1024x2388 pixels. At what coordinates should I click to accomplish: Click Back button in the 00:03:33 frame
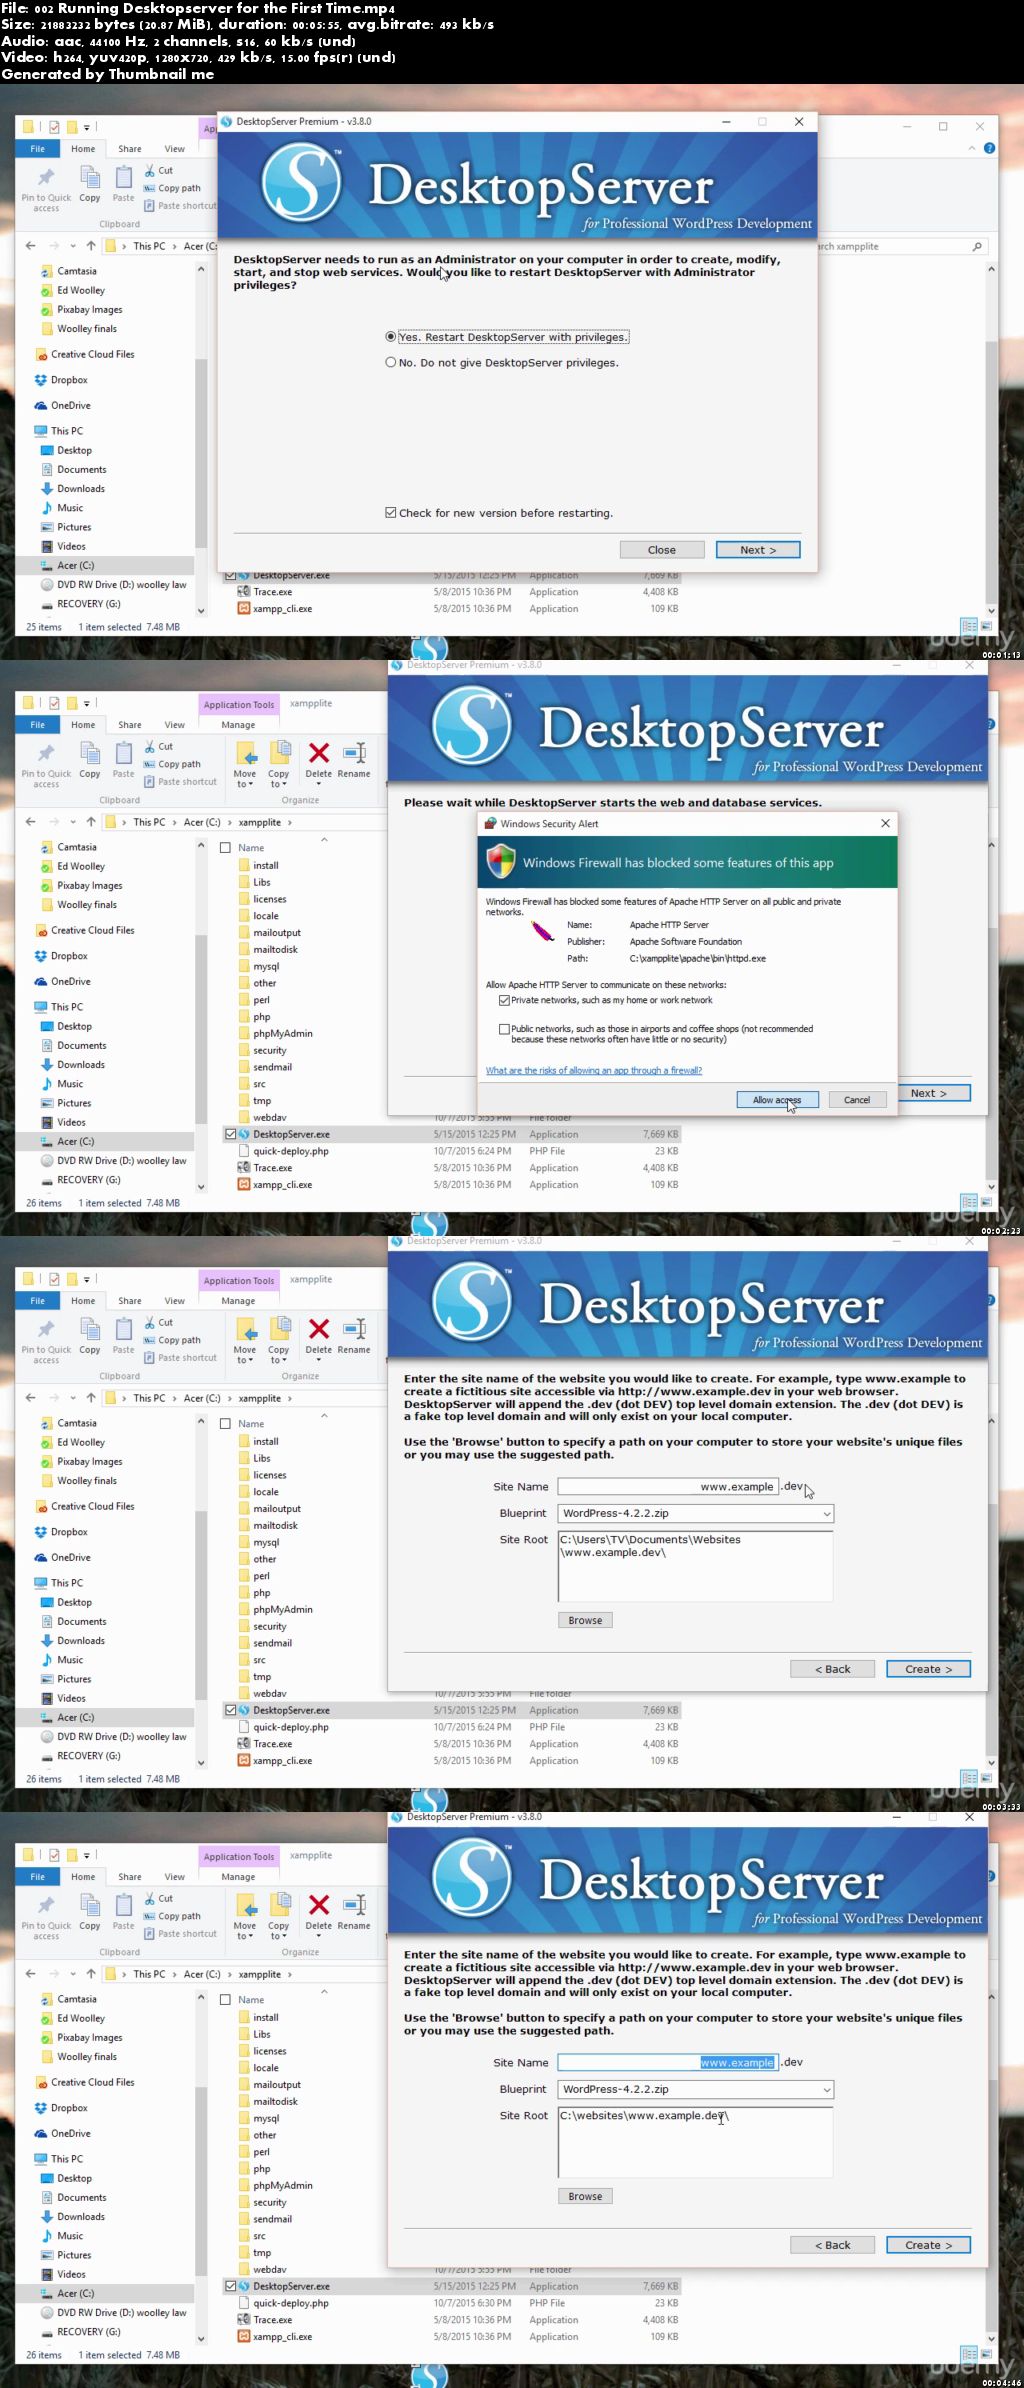pos(832,1669)
